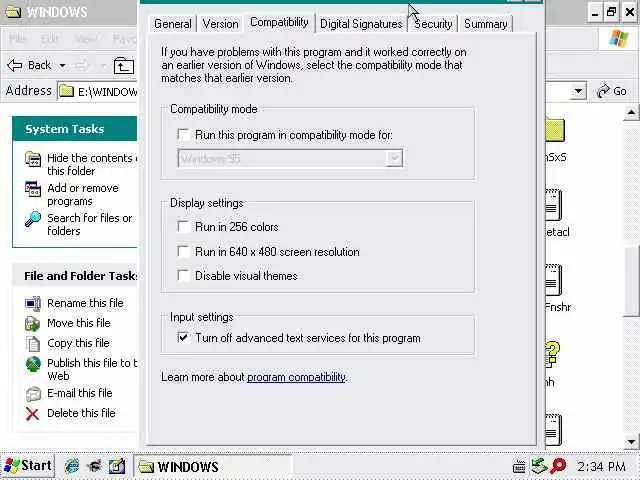The width and height of the screenshot is (640, 480).
Task: Click the Rename this file icon
Action: [x=33, y=303]
